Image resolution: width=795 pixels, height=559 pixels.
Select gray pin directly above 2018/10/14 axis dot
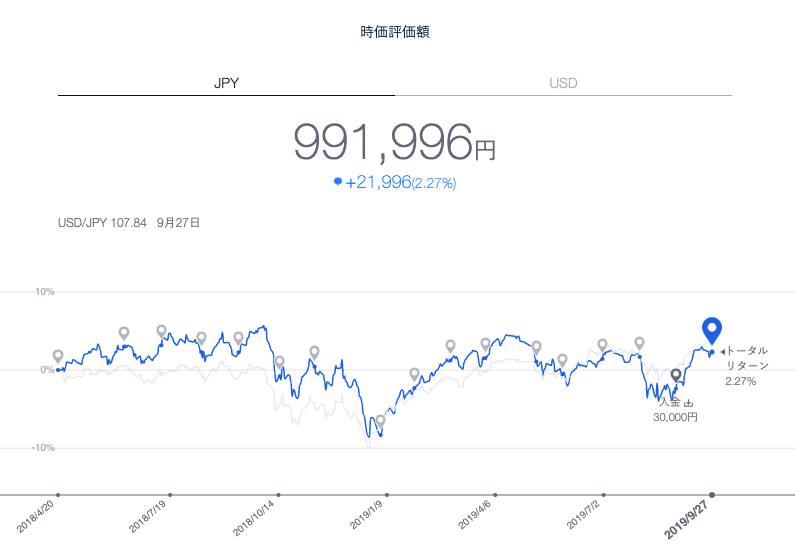pos(279,362)
